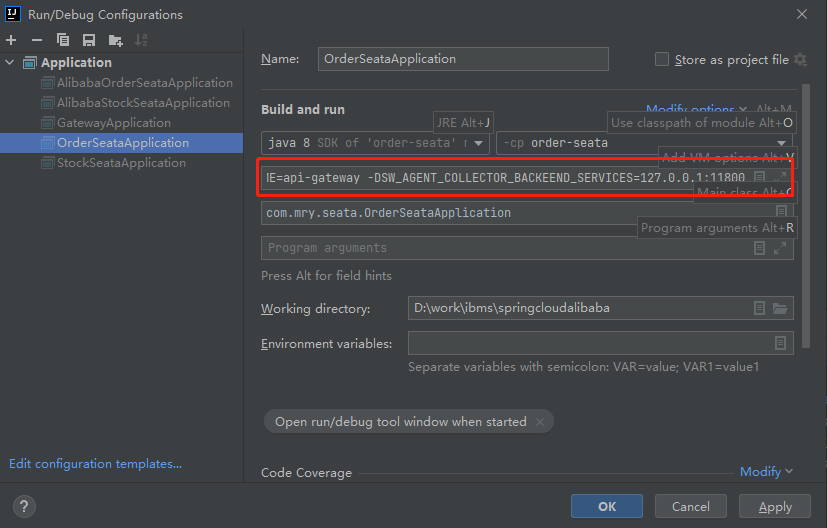Click the Cancel button
Screen dimensions: 827x528
pyautogui.click(x=690, y=506)
